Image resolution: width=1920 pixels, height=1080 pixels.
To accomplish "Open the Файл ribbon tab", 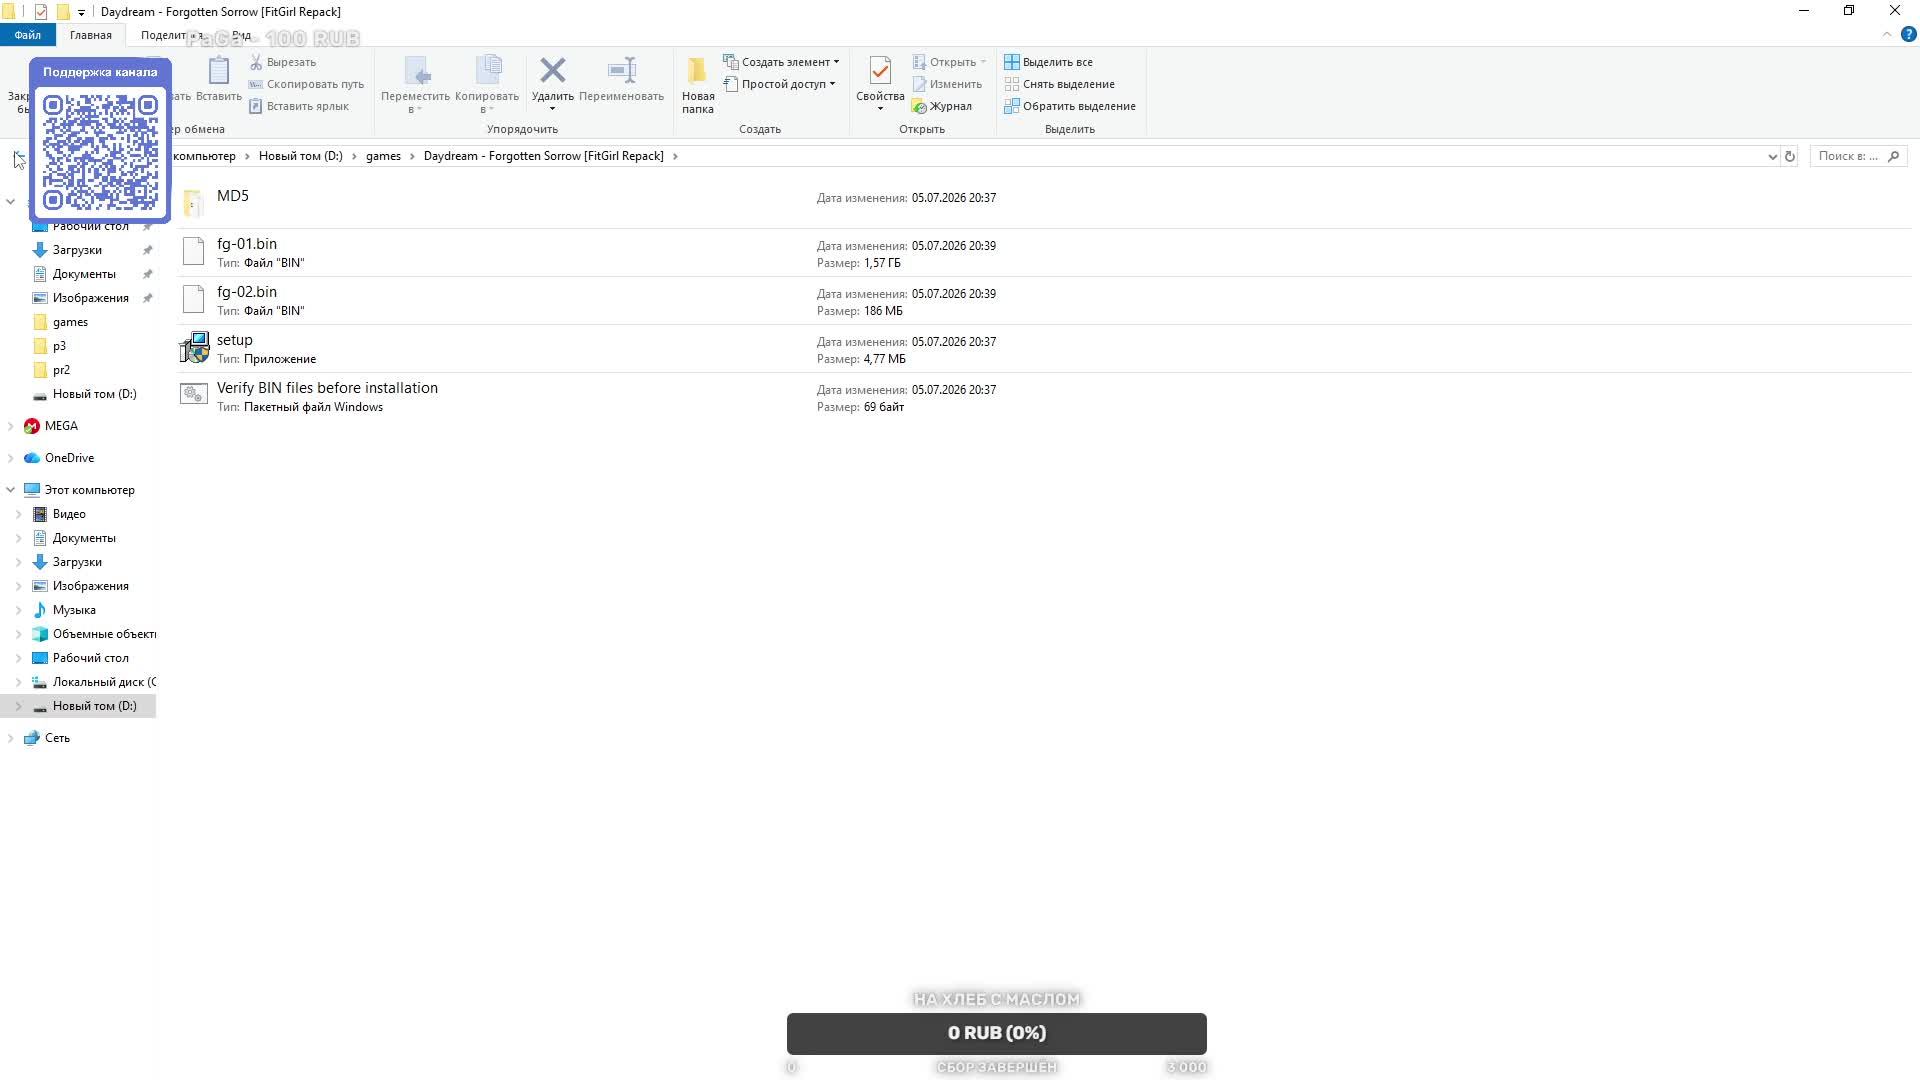I will click(x=28, y=35).
